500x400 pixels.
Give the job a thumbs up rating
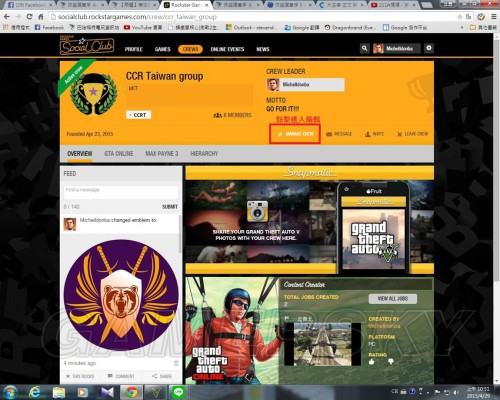(x=372, y=361)
